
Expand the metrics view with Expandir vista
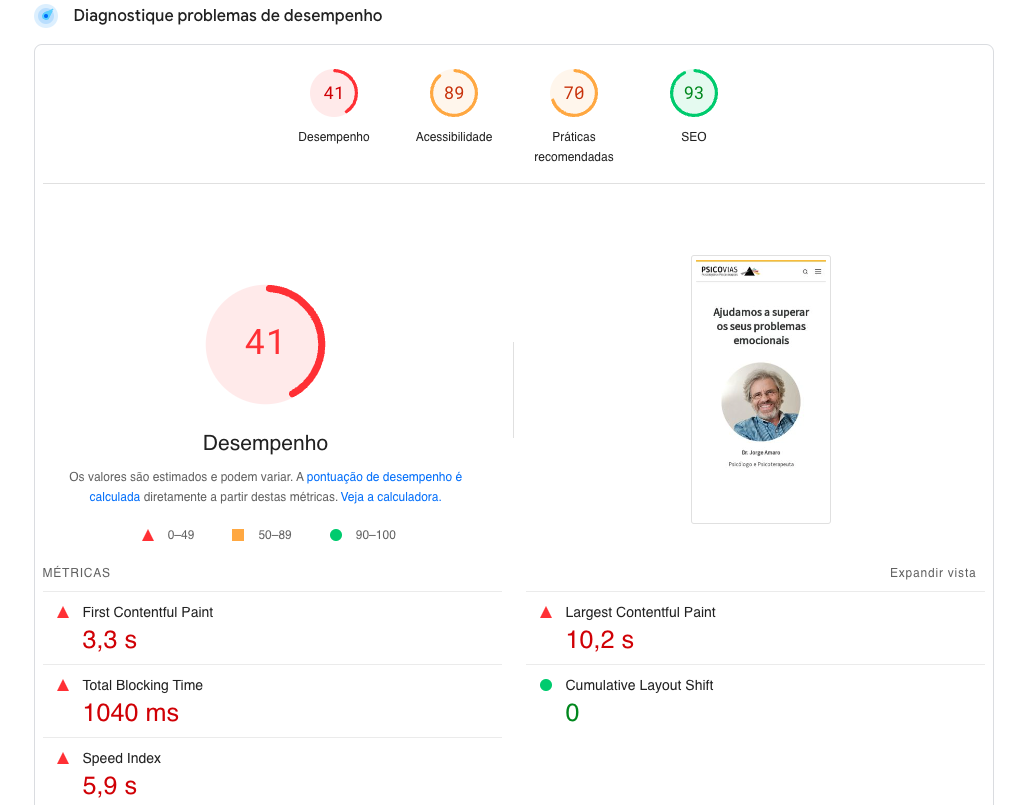tap(932, 573)
